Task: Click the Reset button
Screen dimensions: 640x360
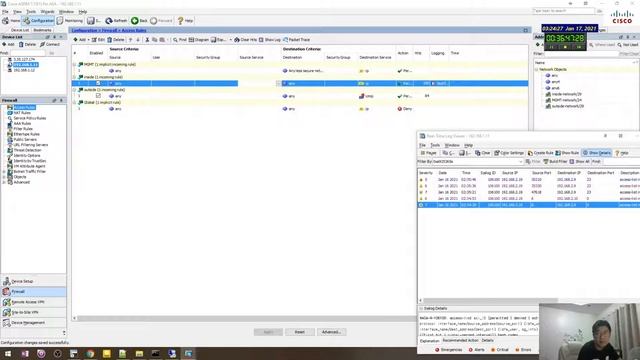Action: tap(300, 332)
